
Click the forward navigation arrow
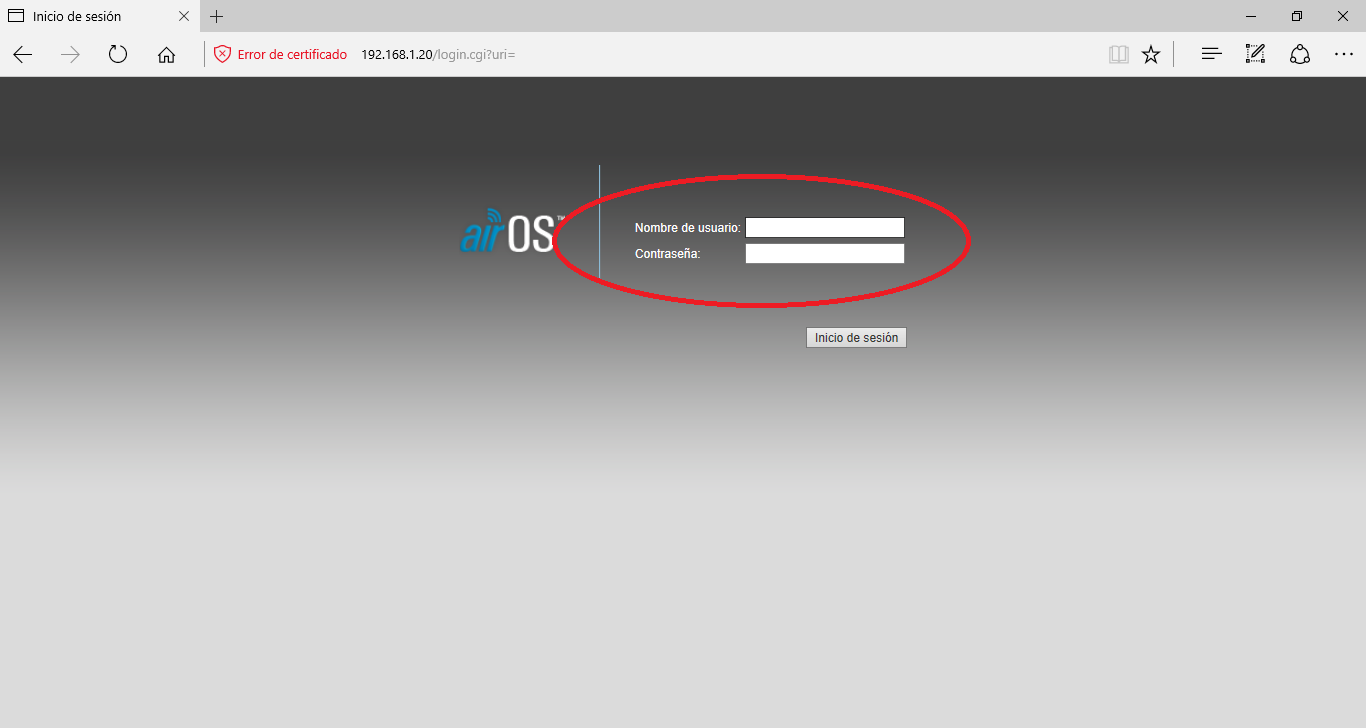[70, 55]
